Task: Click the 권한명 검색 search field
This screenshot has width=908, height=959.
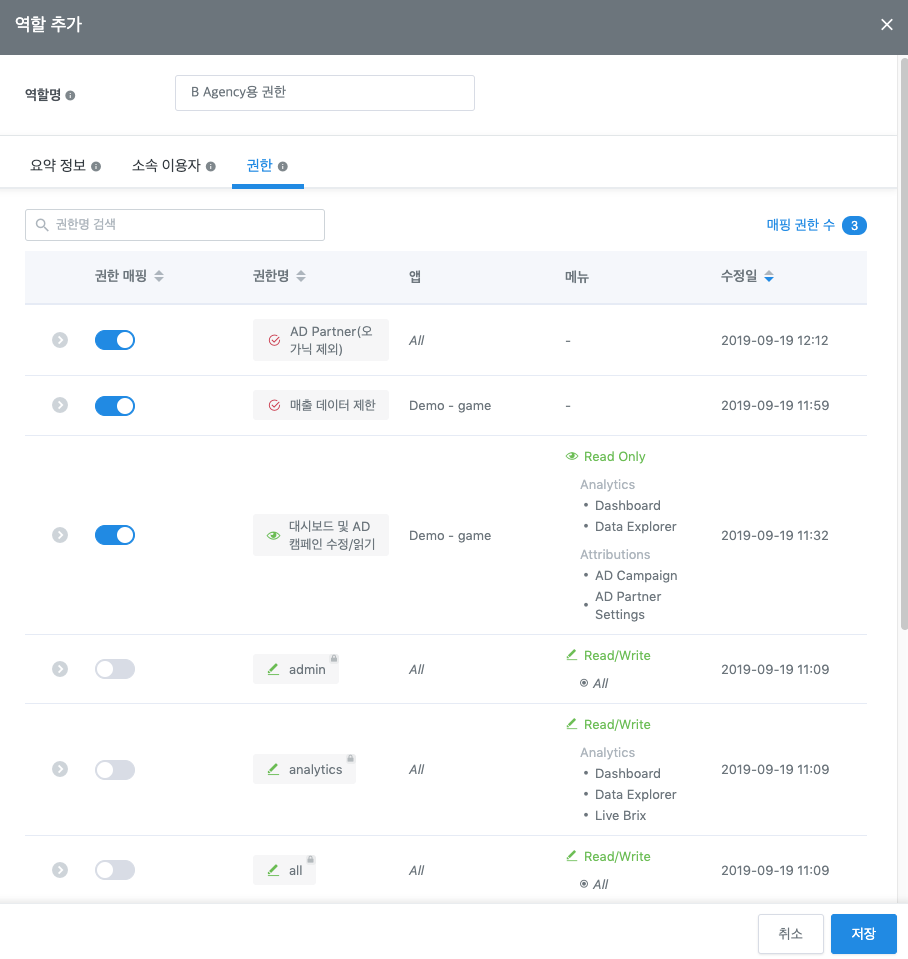Action: click(175, 225)
